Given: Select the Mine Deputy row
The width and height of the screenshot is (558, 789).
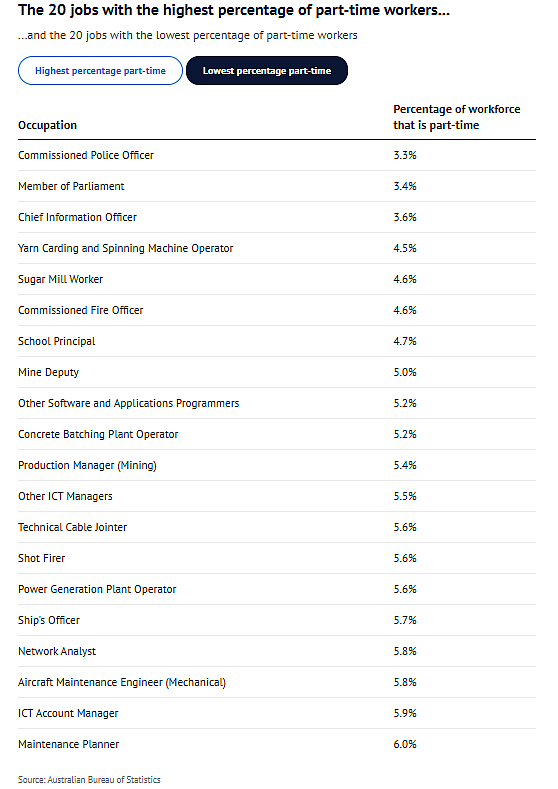Looking at the screenshot, I should pyautogui.click(x=277, y=372).
